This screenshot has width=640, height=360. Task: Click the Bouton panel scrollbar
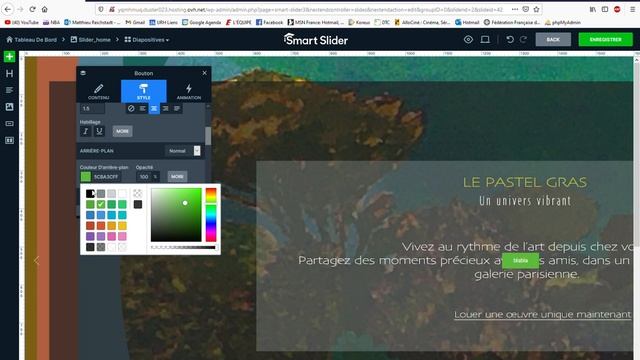pyautogui.click(x=208, y=136)
